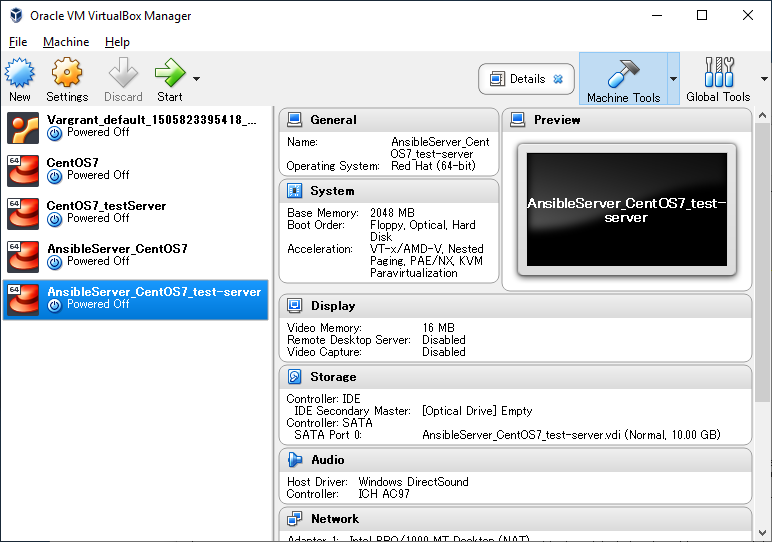Open the Machine menu
This screenshot has height=542, width=772.
66,42
